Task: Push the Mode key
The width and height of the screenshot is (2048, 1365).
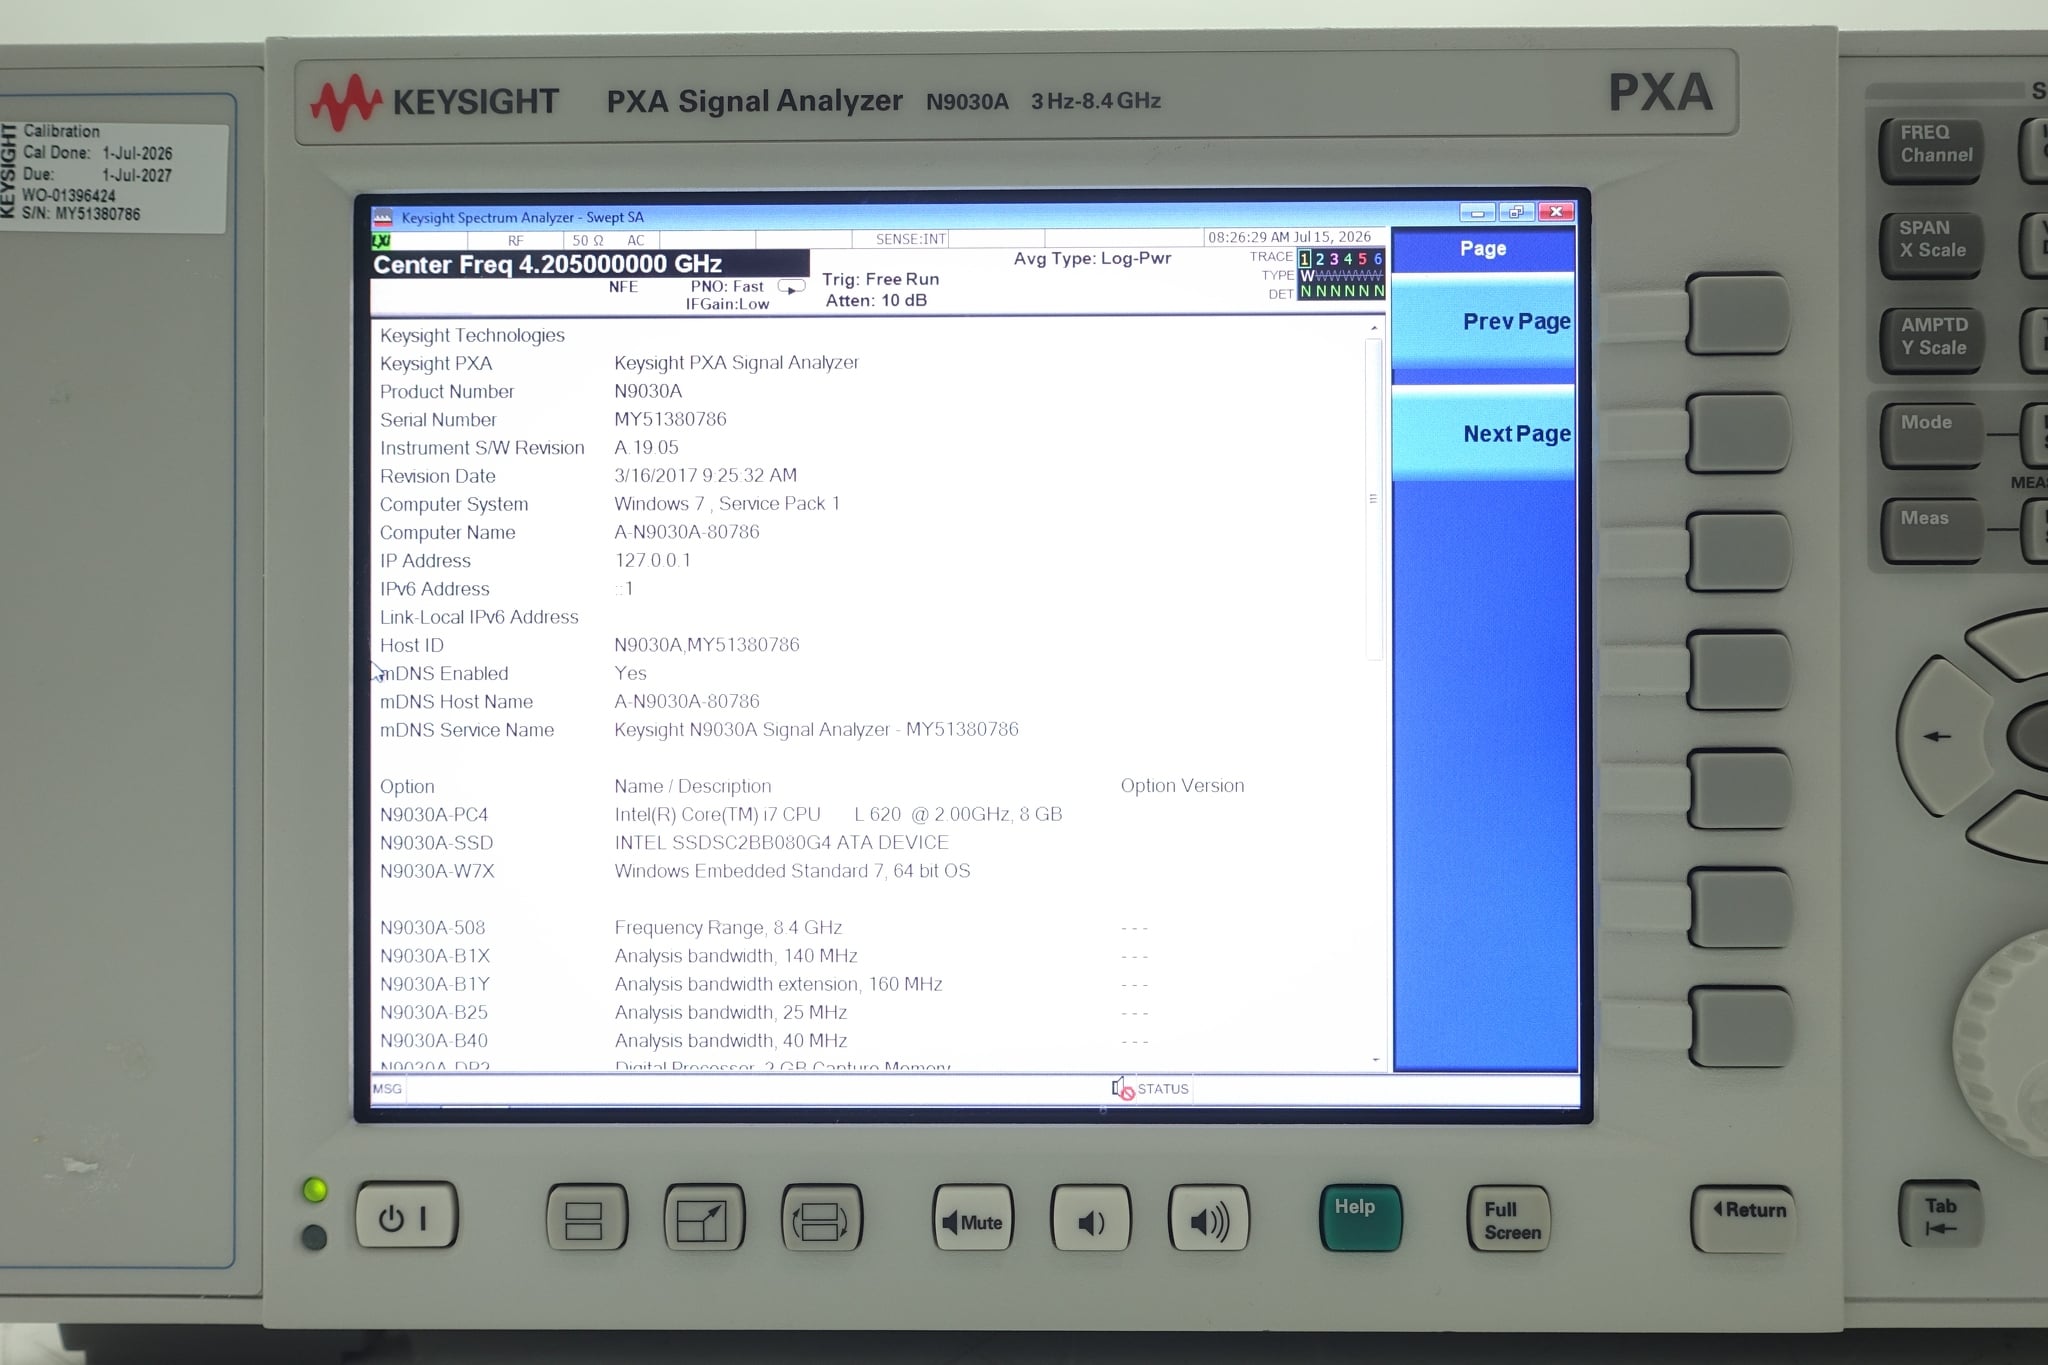Action: coord(1931,435)
